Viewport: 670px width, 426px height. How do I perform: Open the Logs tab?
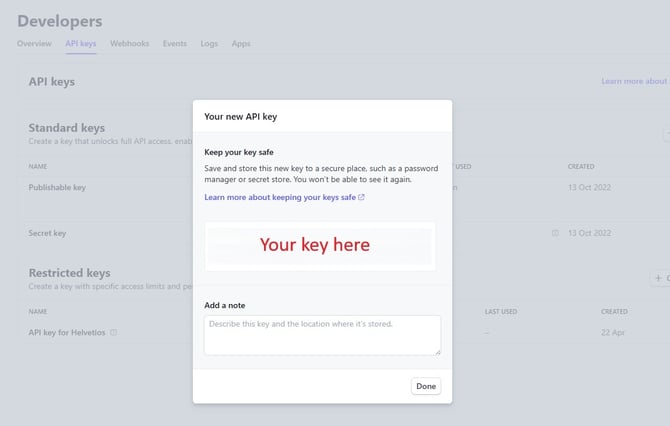209,44
